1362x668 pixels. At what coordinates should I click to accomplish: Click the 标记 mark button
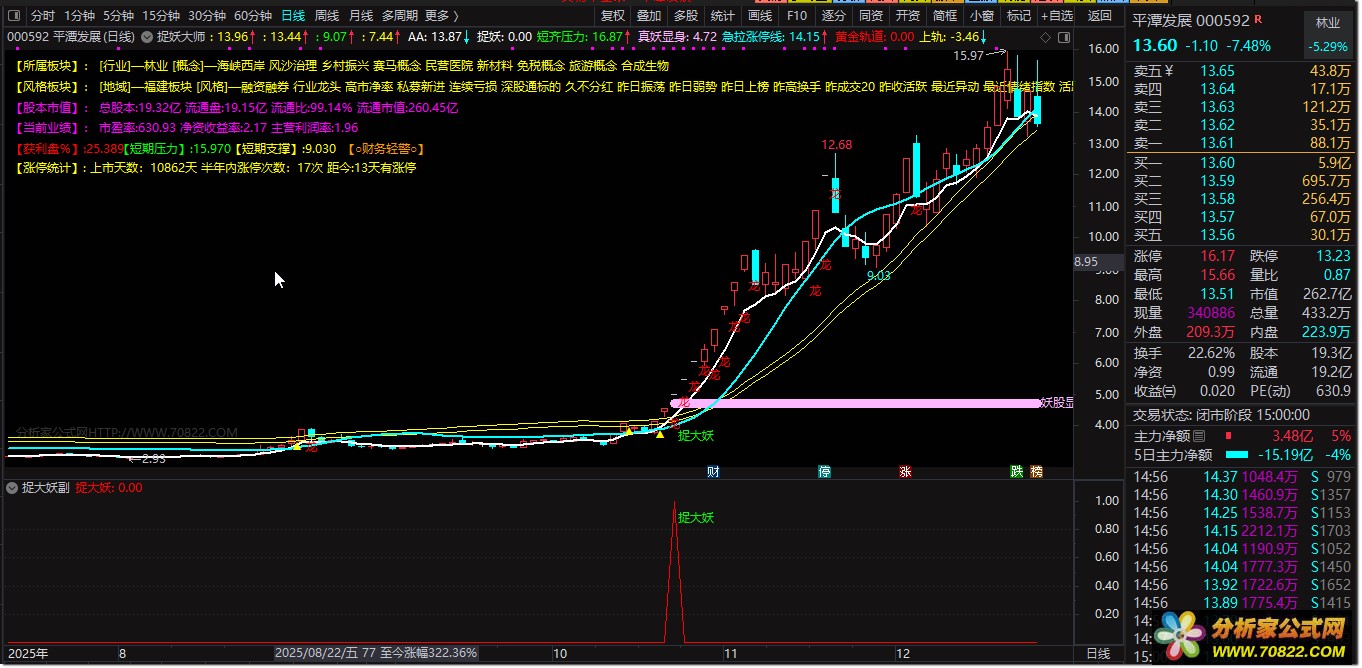click(1019, 16)
